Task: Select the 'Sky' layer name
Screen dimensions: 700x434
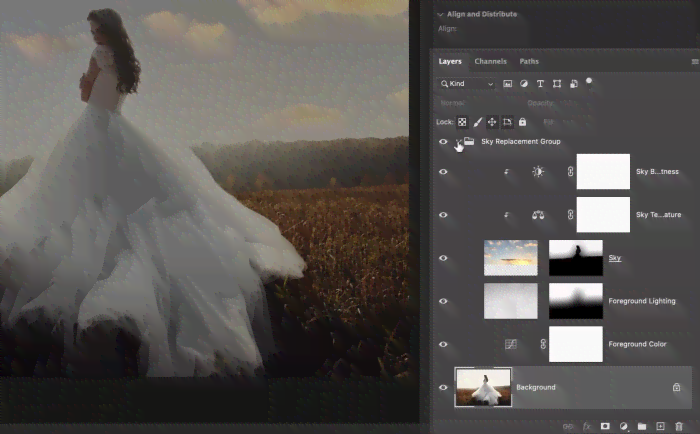Action: pos(615,258)
